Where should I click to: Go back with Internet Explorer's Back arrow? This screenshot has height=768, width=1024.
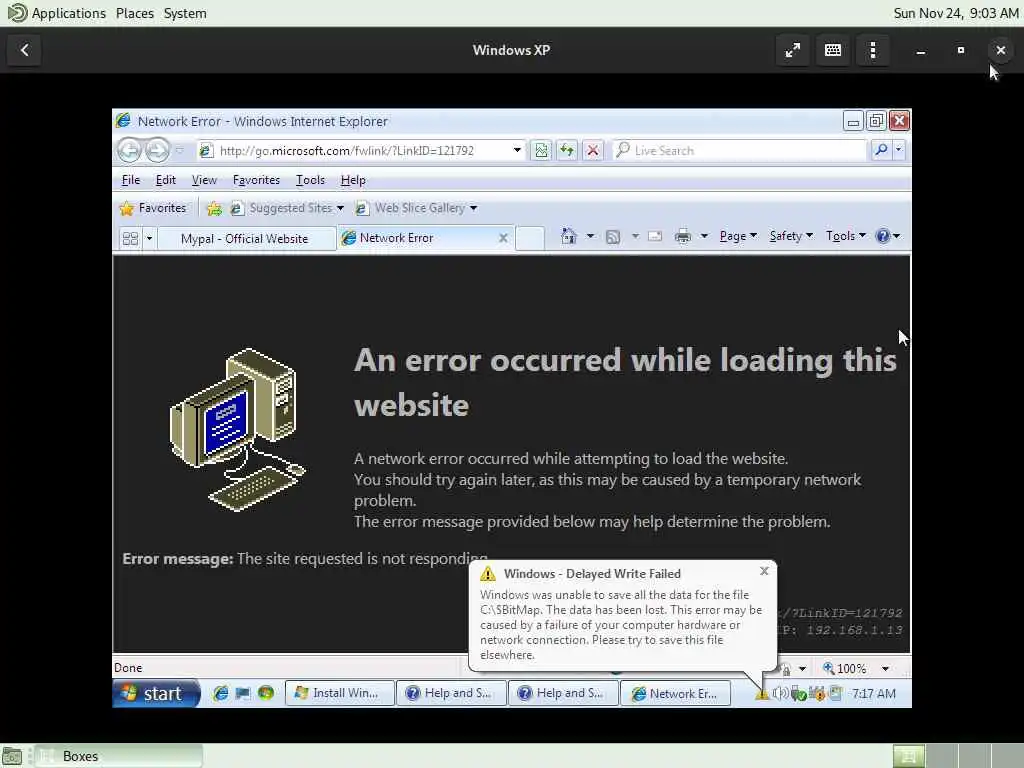[x=129, y=151]
